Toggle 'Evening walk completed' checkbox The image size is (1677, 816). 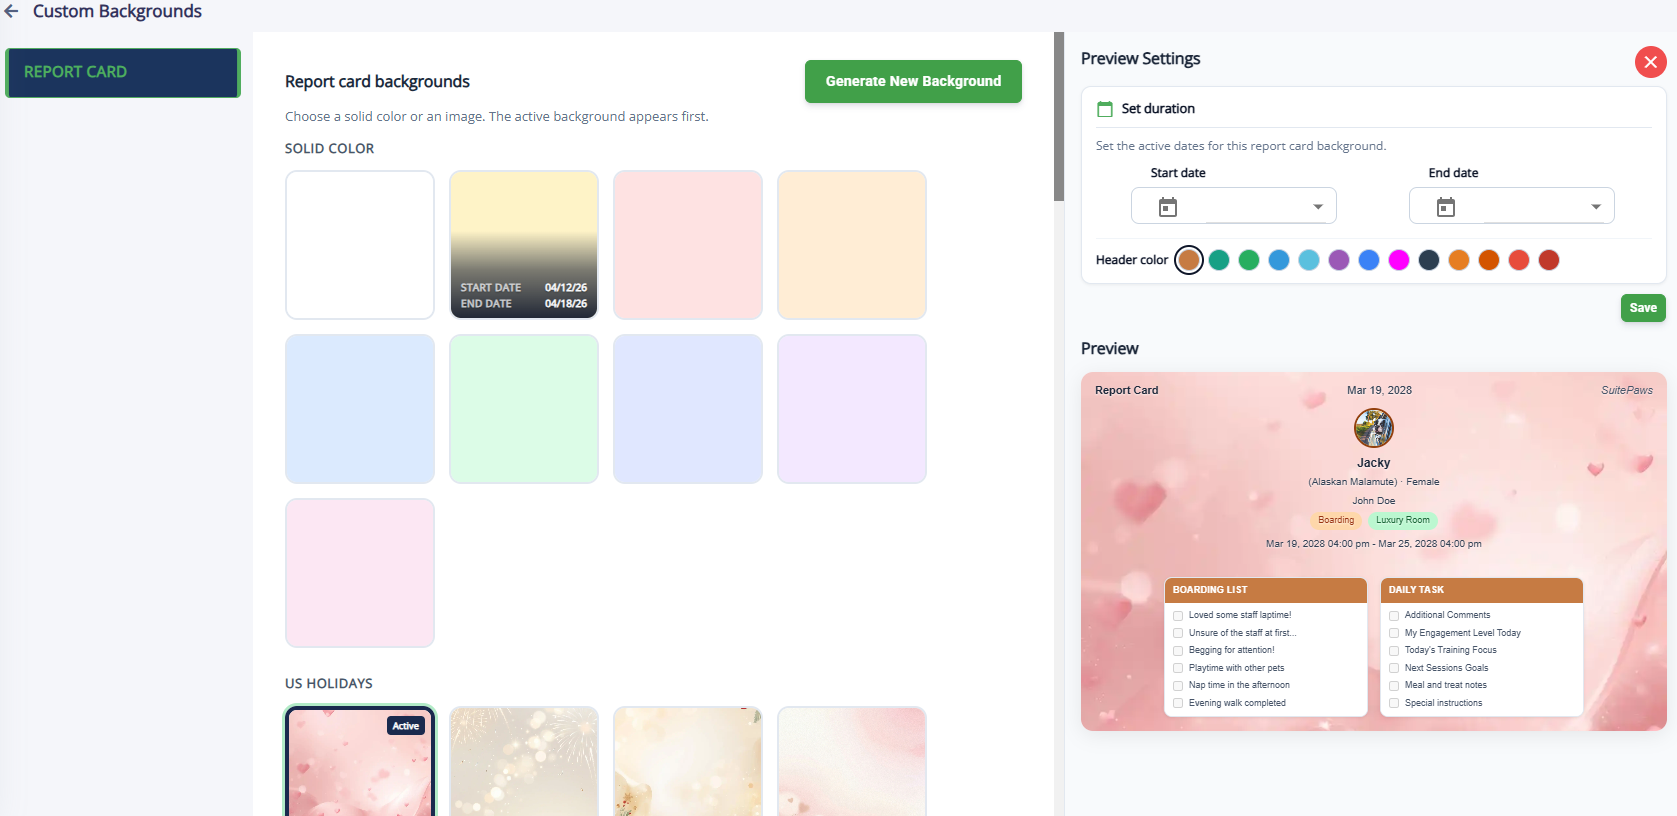click(x=1178, y=704)
